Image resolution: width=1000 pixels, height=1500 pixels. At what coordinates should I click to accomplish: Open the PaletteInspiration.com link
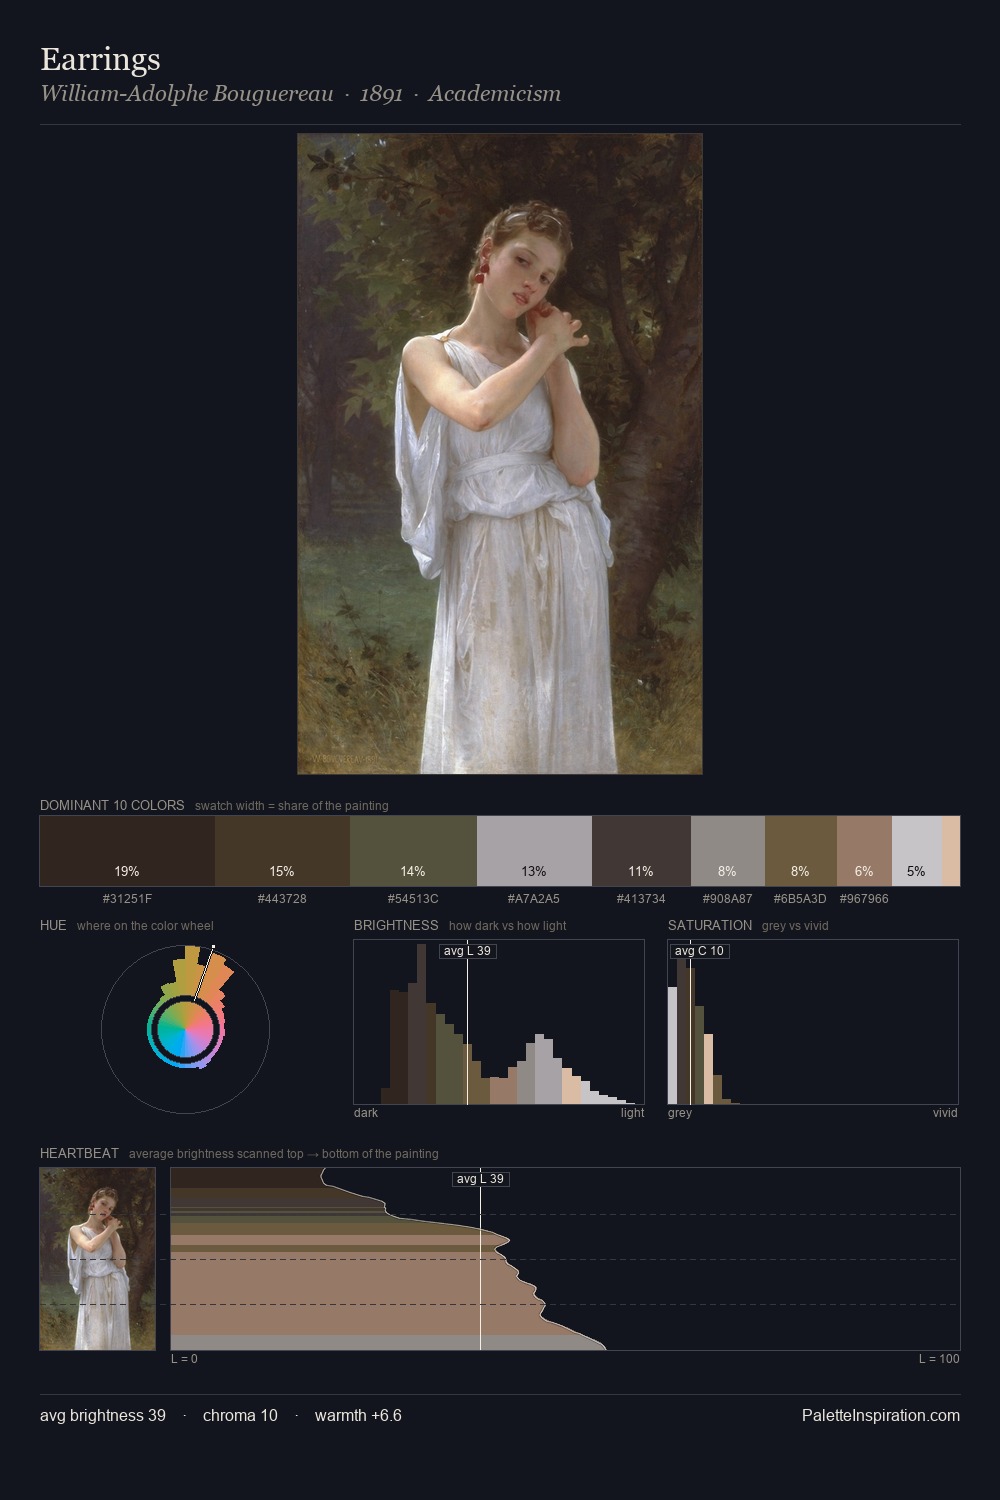(881, 1415)
